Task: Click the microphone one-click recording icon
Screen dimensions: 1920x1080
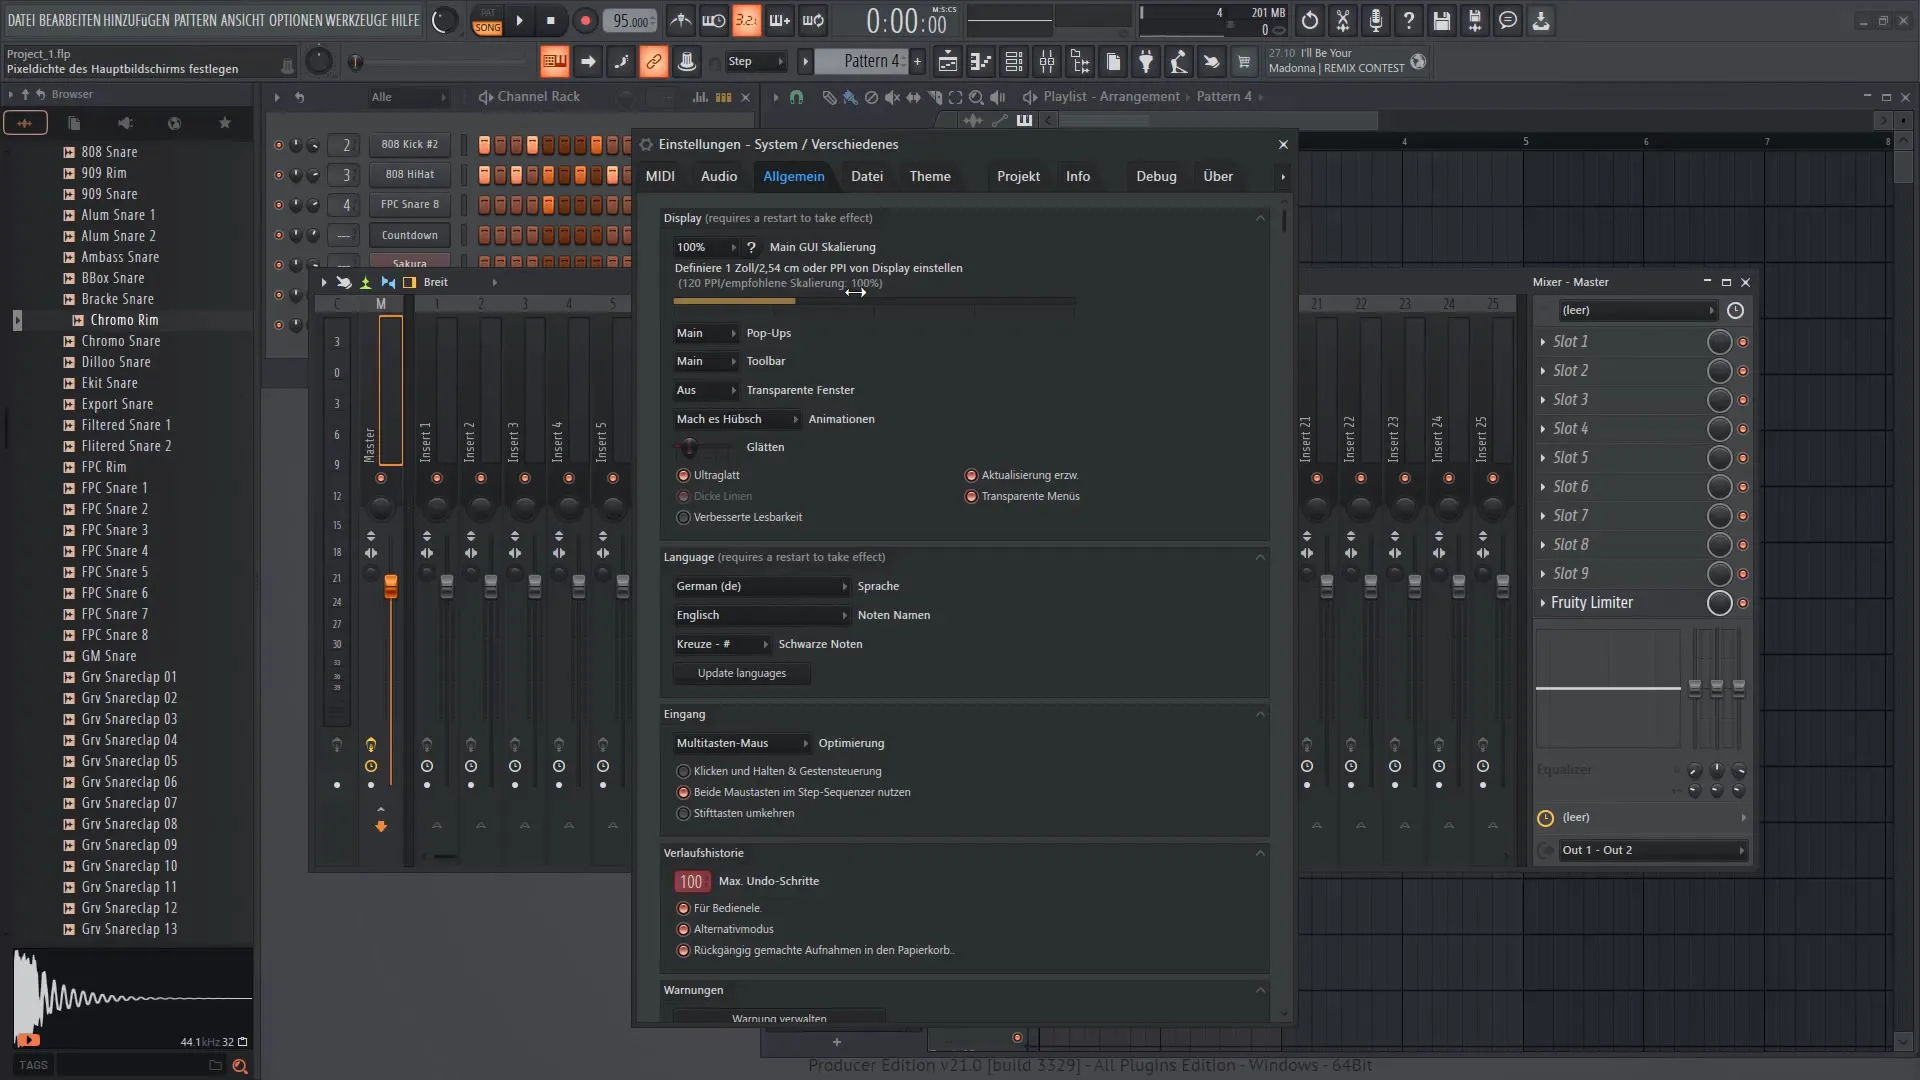Action: tap(1376, 20)
